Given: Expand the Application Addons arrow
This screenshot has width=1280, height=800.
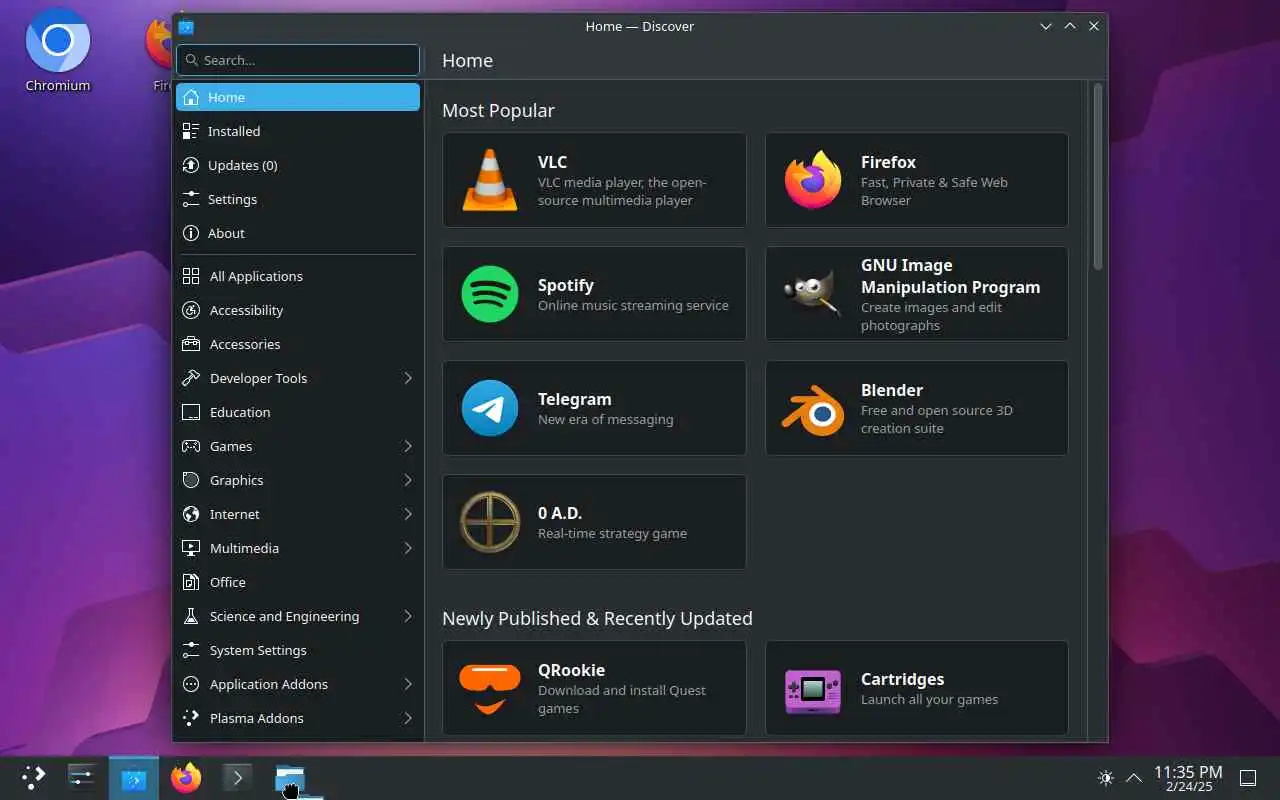Looking at the screenshot, I should click(x=408, y=684).
